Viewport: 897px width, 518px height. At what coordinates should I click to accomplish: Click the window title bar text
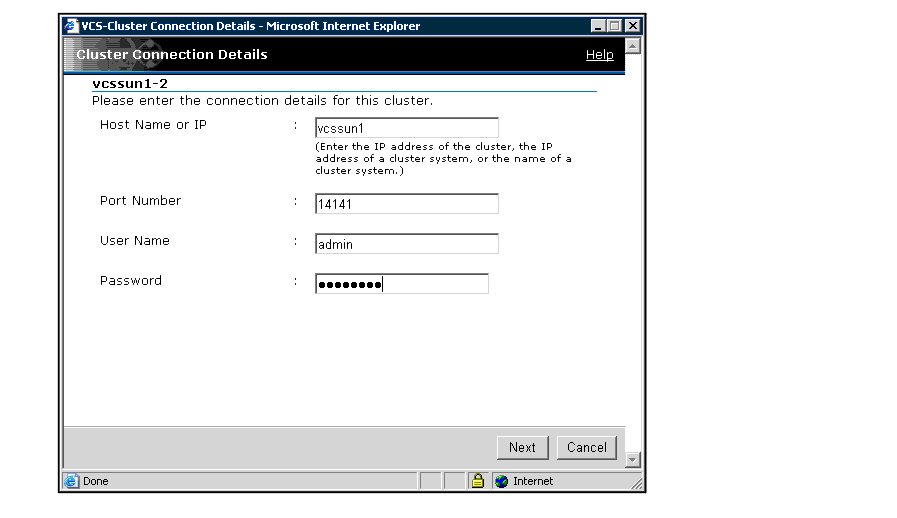pyautogui.click(x=250, y=26)
